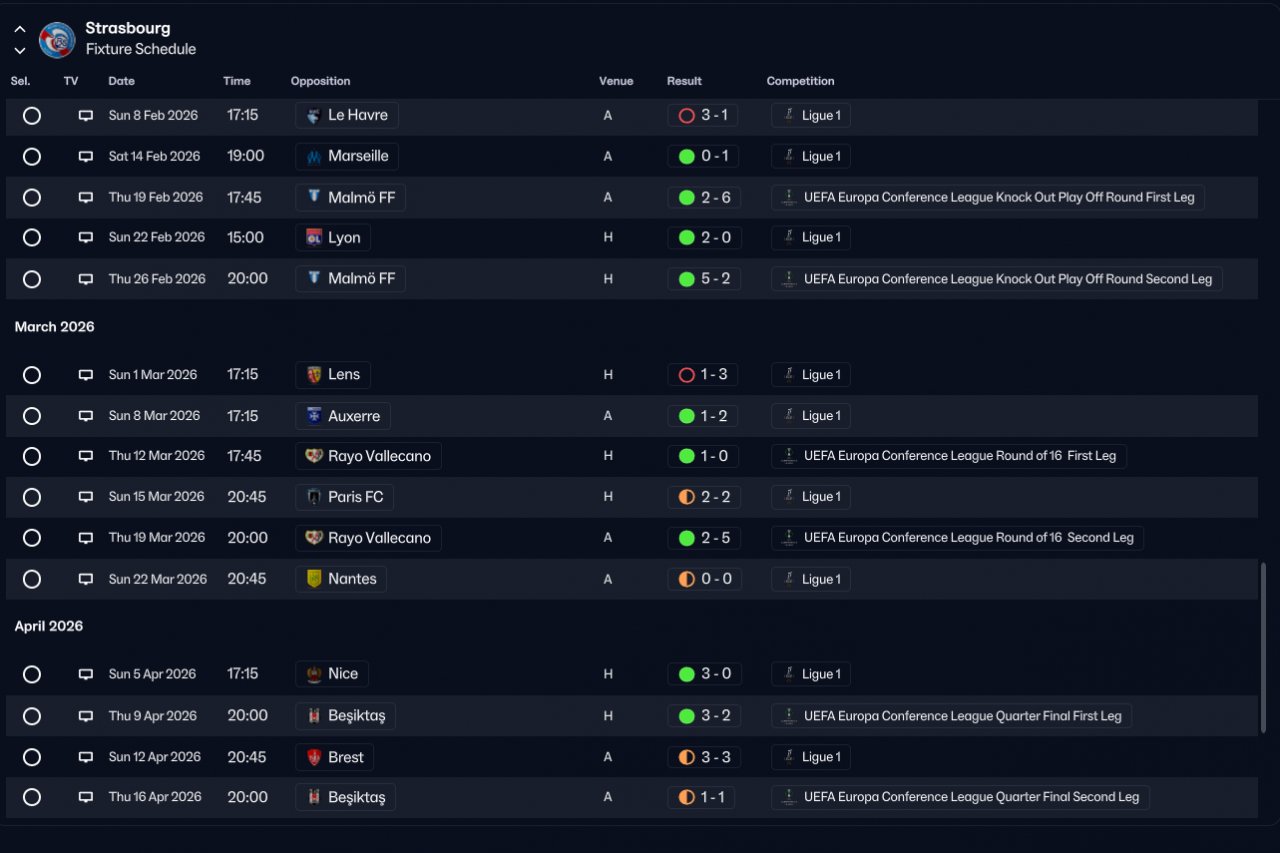Screen dimensions: 1280x853
Task: Click the down chevron beside Strasbourg crest
Action: [20, 50]
